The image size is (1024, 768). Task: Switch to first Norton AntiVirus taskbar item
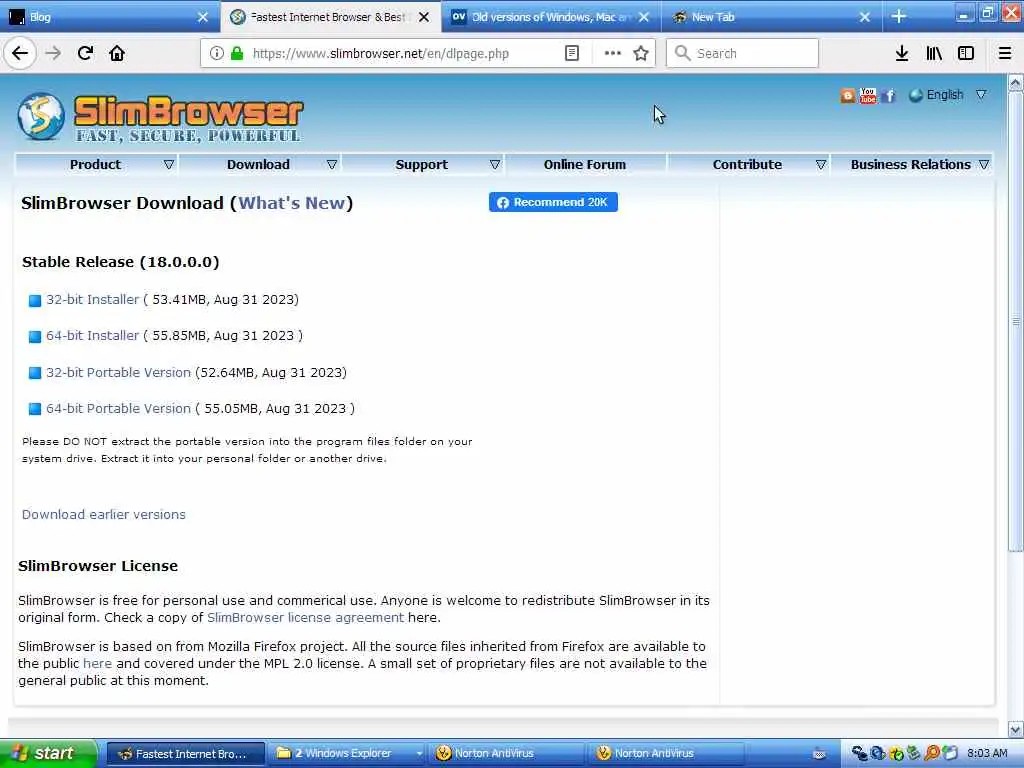point(505,754)
